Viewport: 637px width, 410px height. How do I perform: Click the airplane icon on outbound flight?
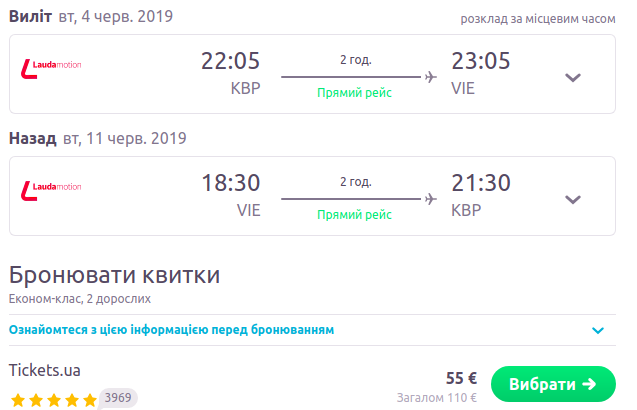click(x=431, y=76)
